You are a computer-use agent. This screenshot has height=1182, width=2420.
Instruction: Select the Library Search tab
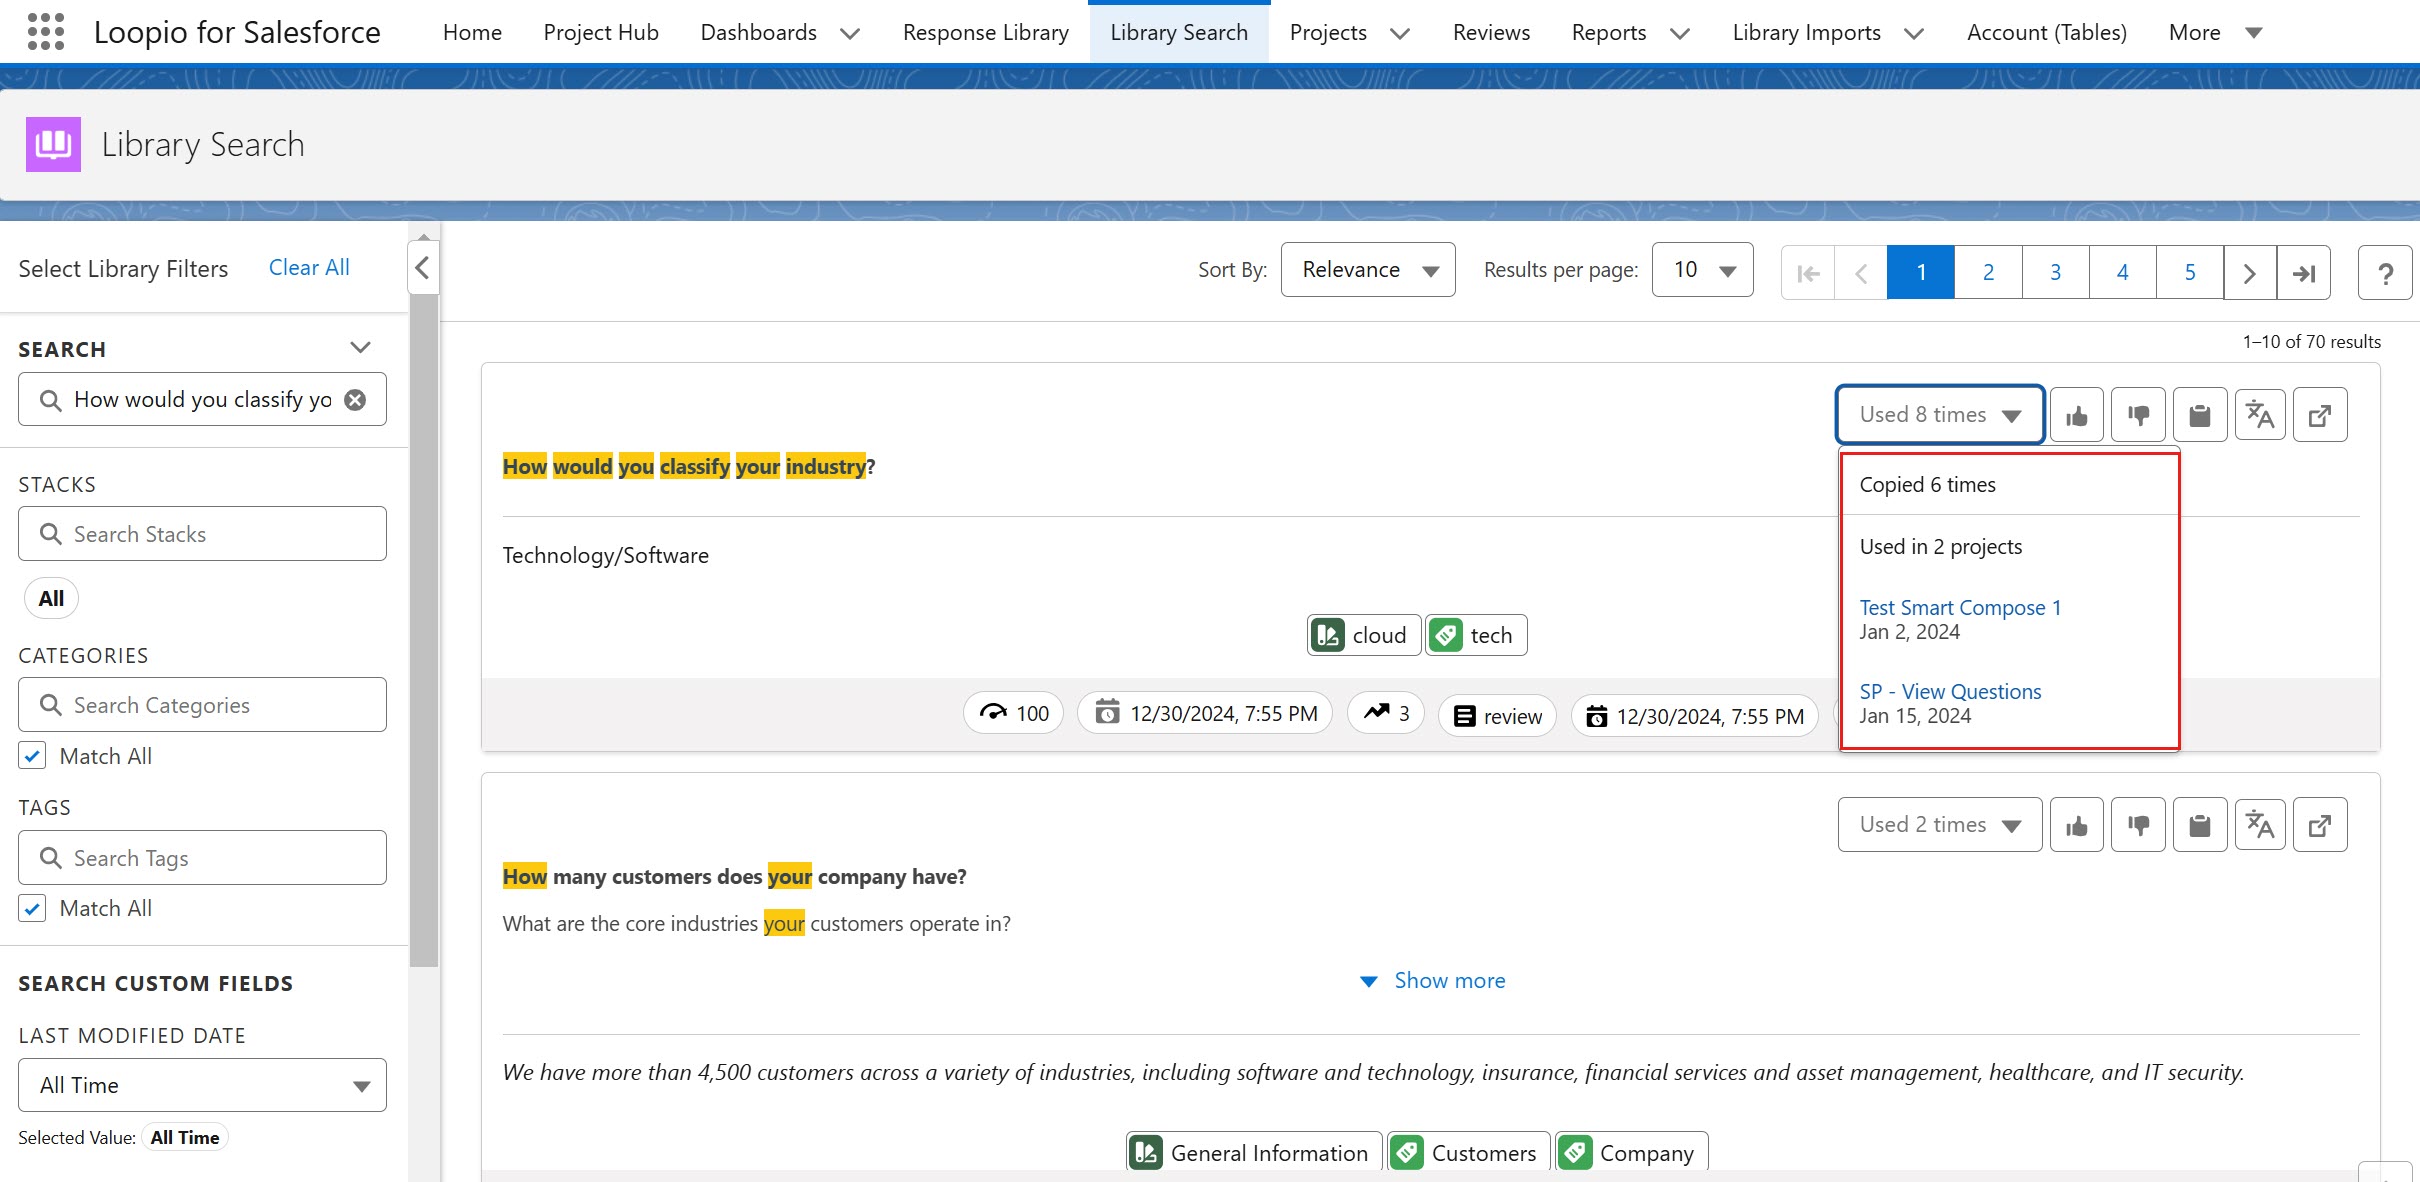[1179, 32]
